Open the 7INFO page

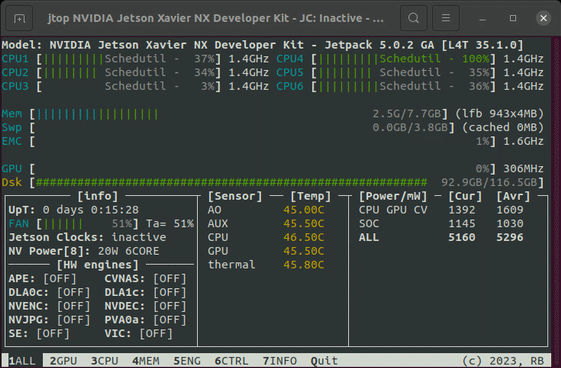[x=280, y=361]
